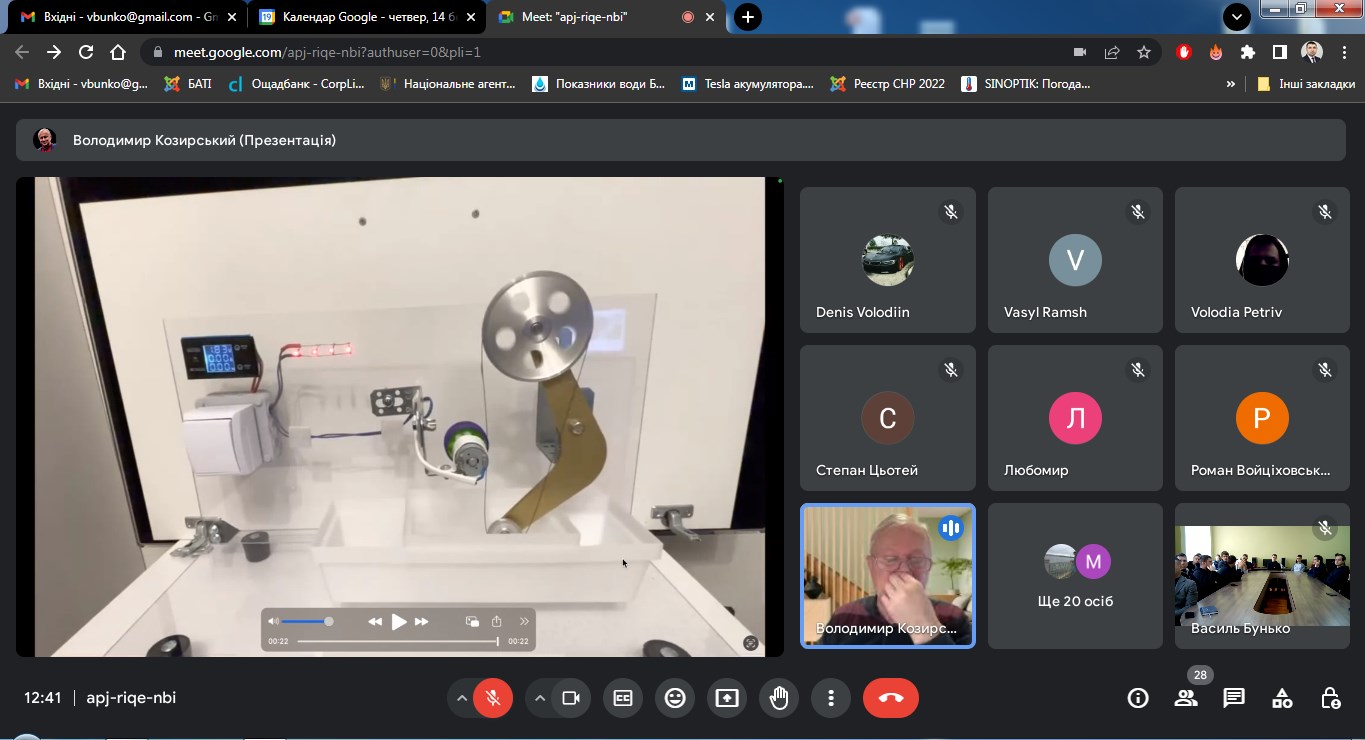Select Роман Войціховськ... participant tile
1365x740 pixels.
click(x=1262, y=418)
